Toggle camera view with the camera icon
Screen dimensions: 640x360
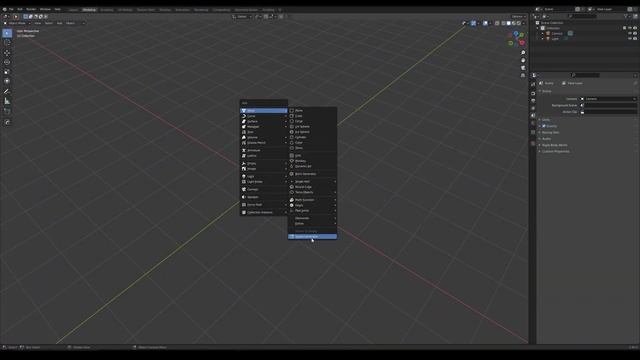click(x=523, y=68)
